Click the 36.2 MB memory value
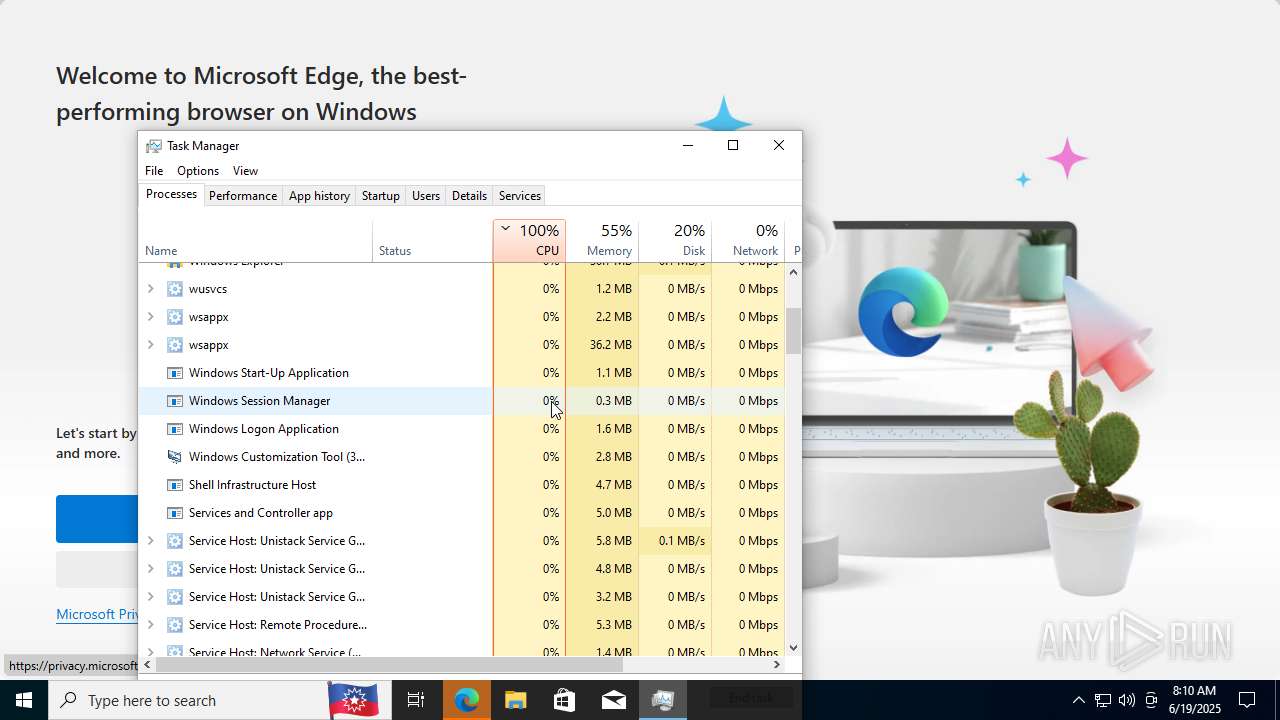Viewport: 1280px width, 720px height. click(x=611, y=345)
